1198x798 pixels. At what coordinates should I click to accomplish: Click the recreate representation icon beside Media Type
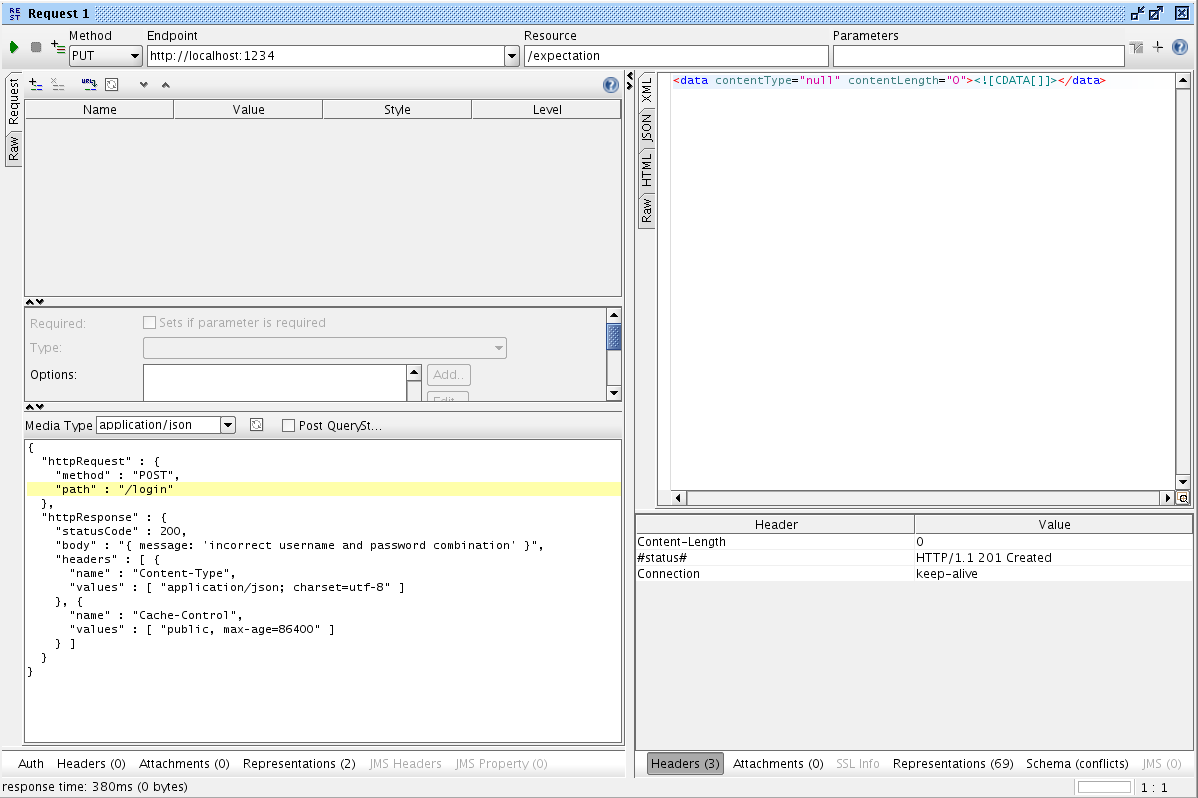click(x=256, y=425)
